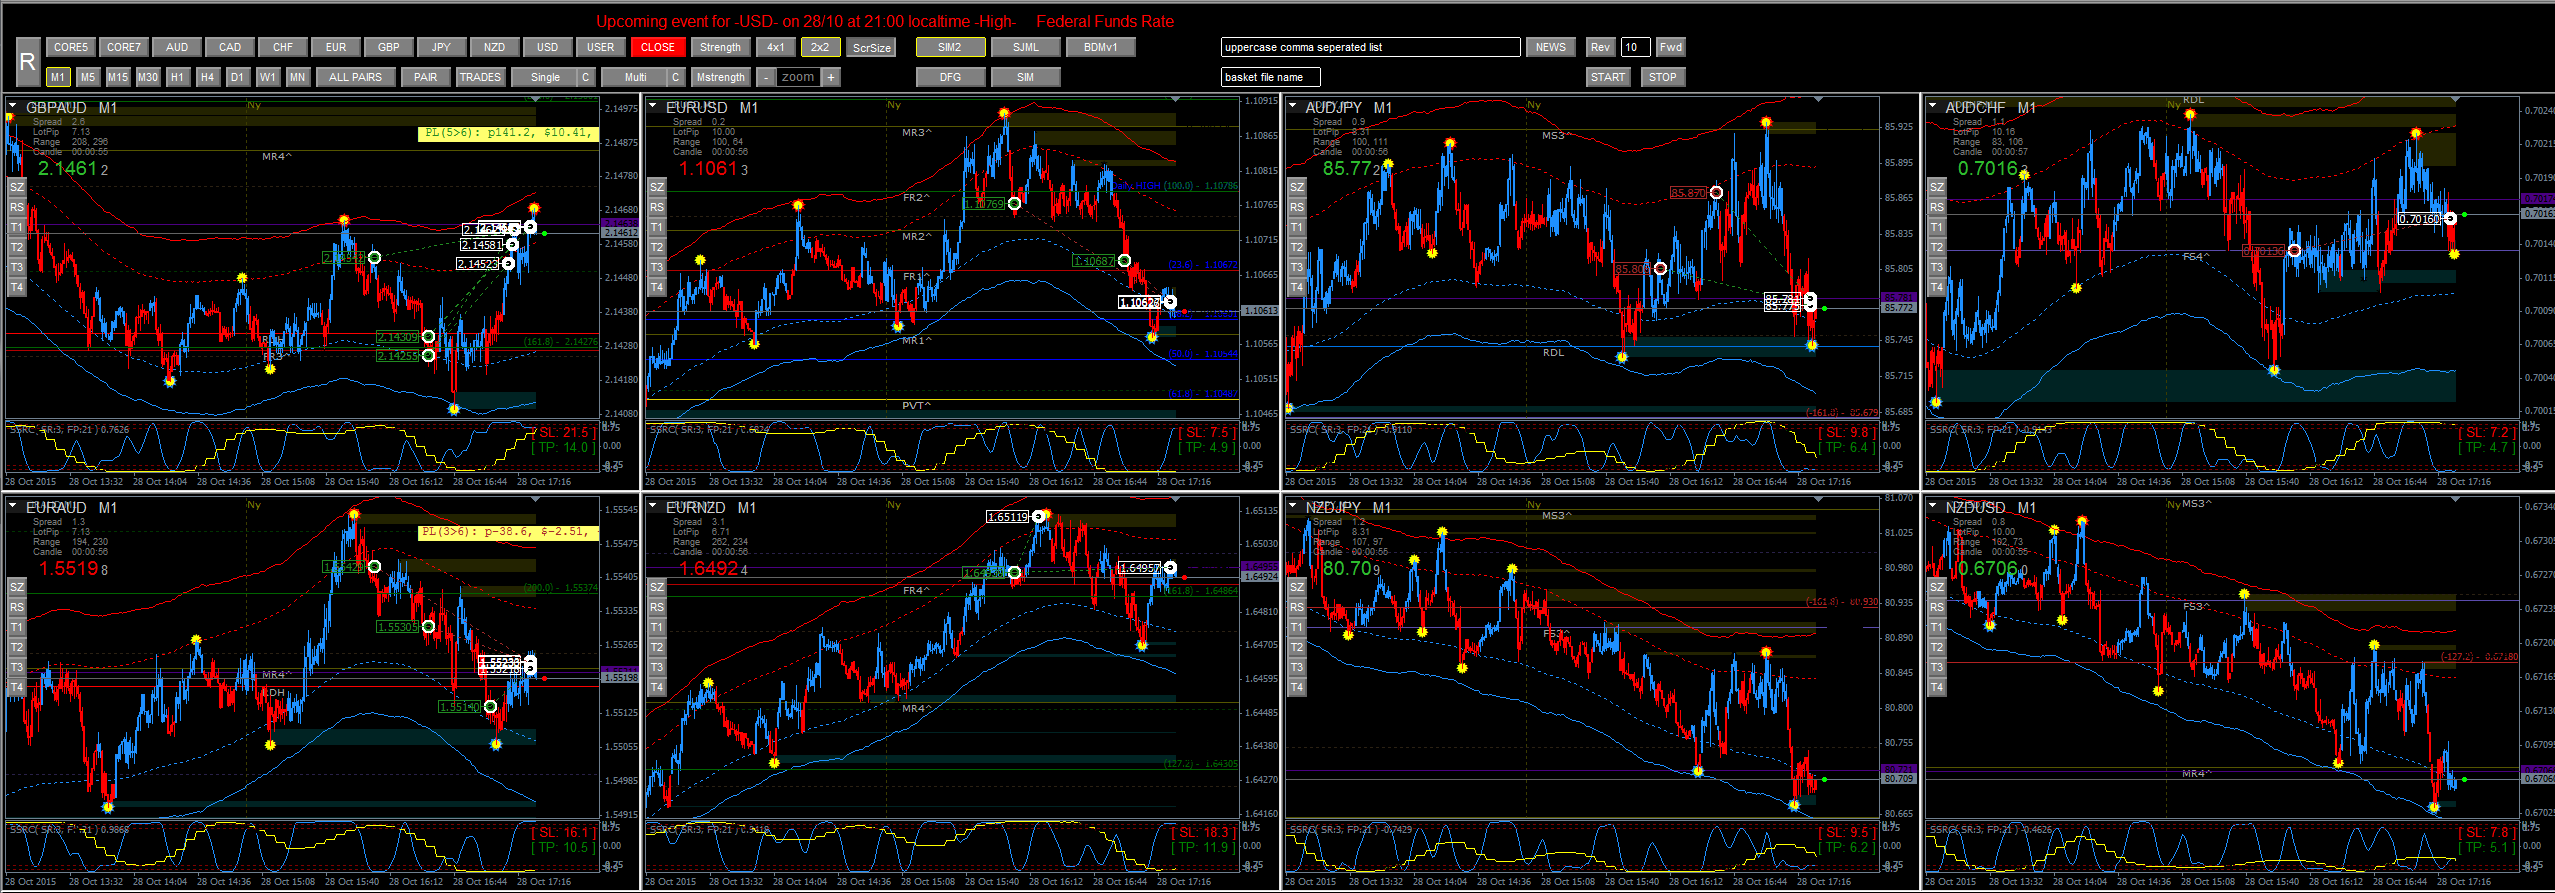The image size is (2555, 893).
Task: Click the C button beside Multi
Action: [x=676, y=77]
